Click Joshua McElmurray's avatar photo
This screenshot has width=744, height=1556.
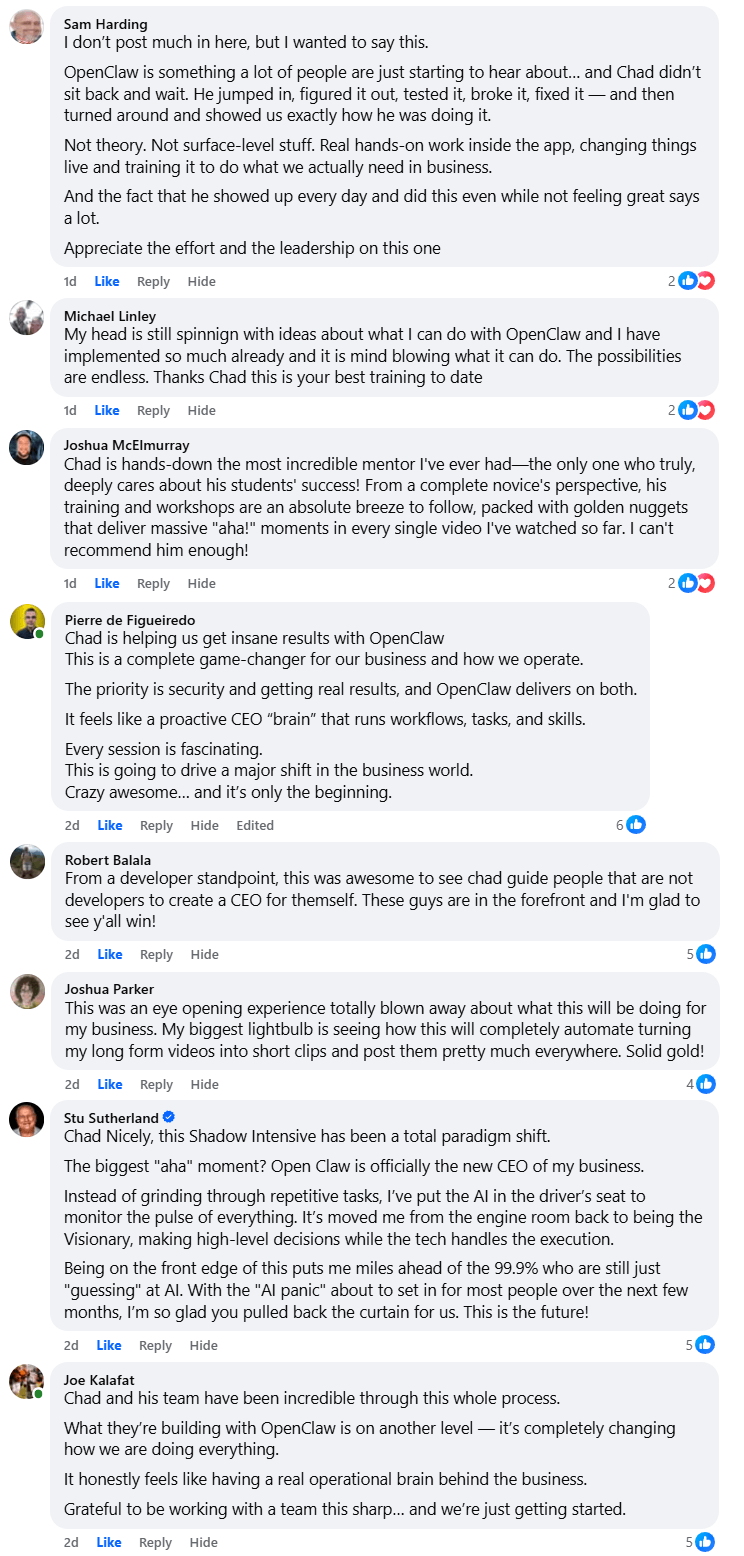tap(26, 447)
